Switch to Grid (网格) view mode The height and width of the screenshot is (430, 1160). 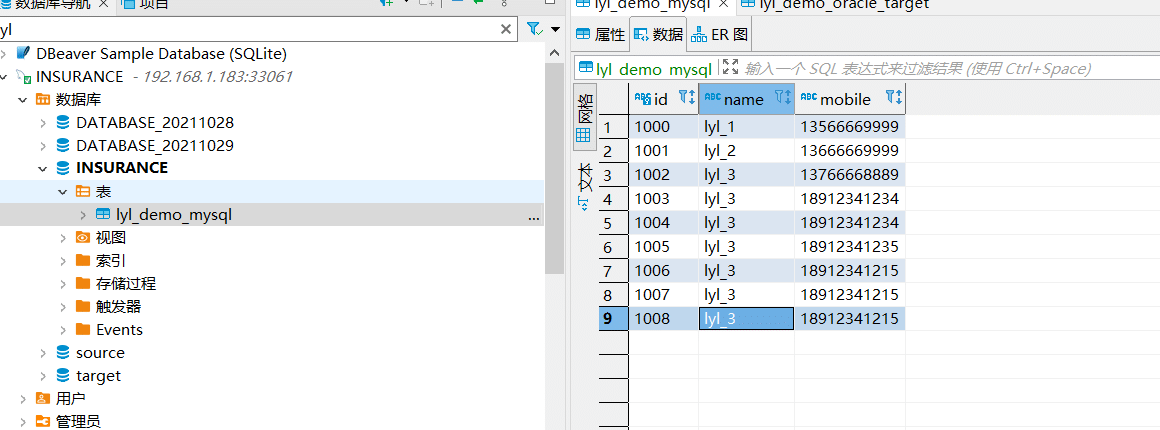[584, 120]
